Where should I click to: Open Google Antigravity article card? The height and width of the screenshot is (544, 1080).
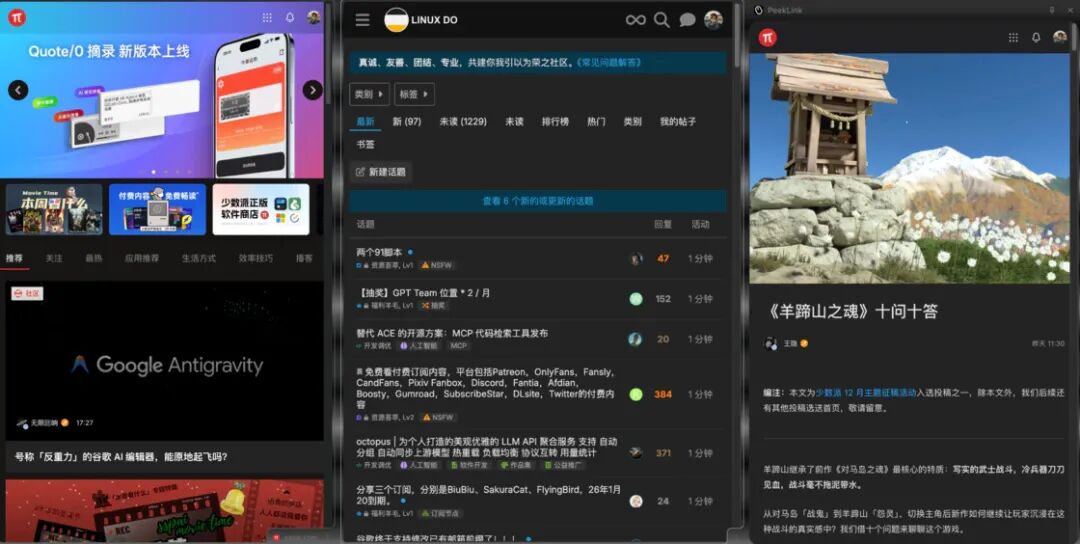click(x=164, y=361)
